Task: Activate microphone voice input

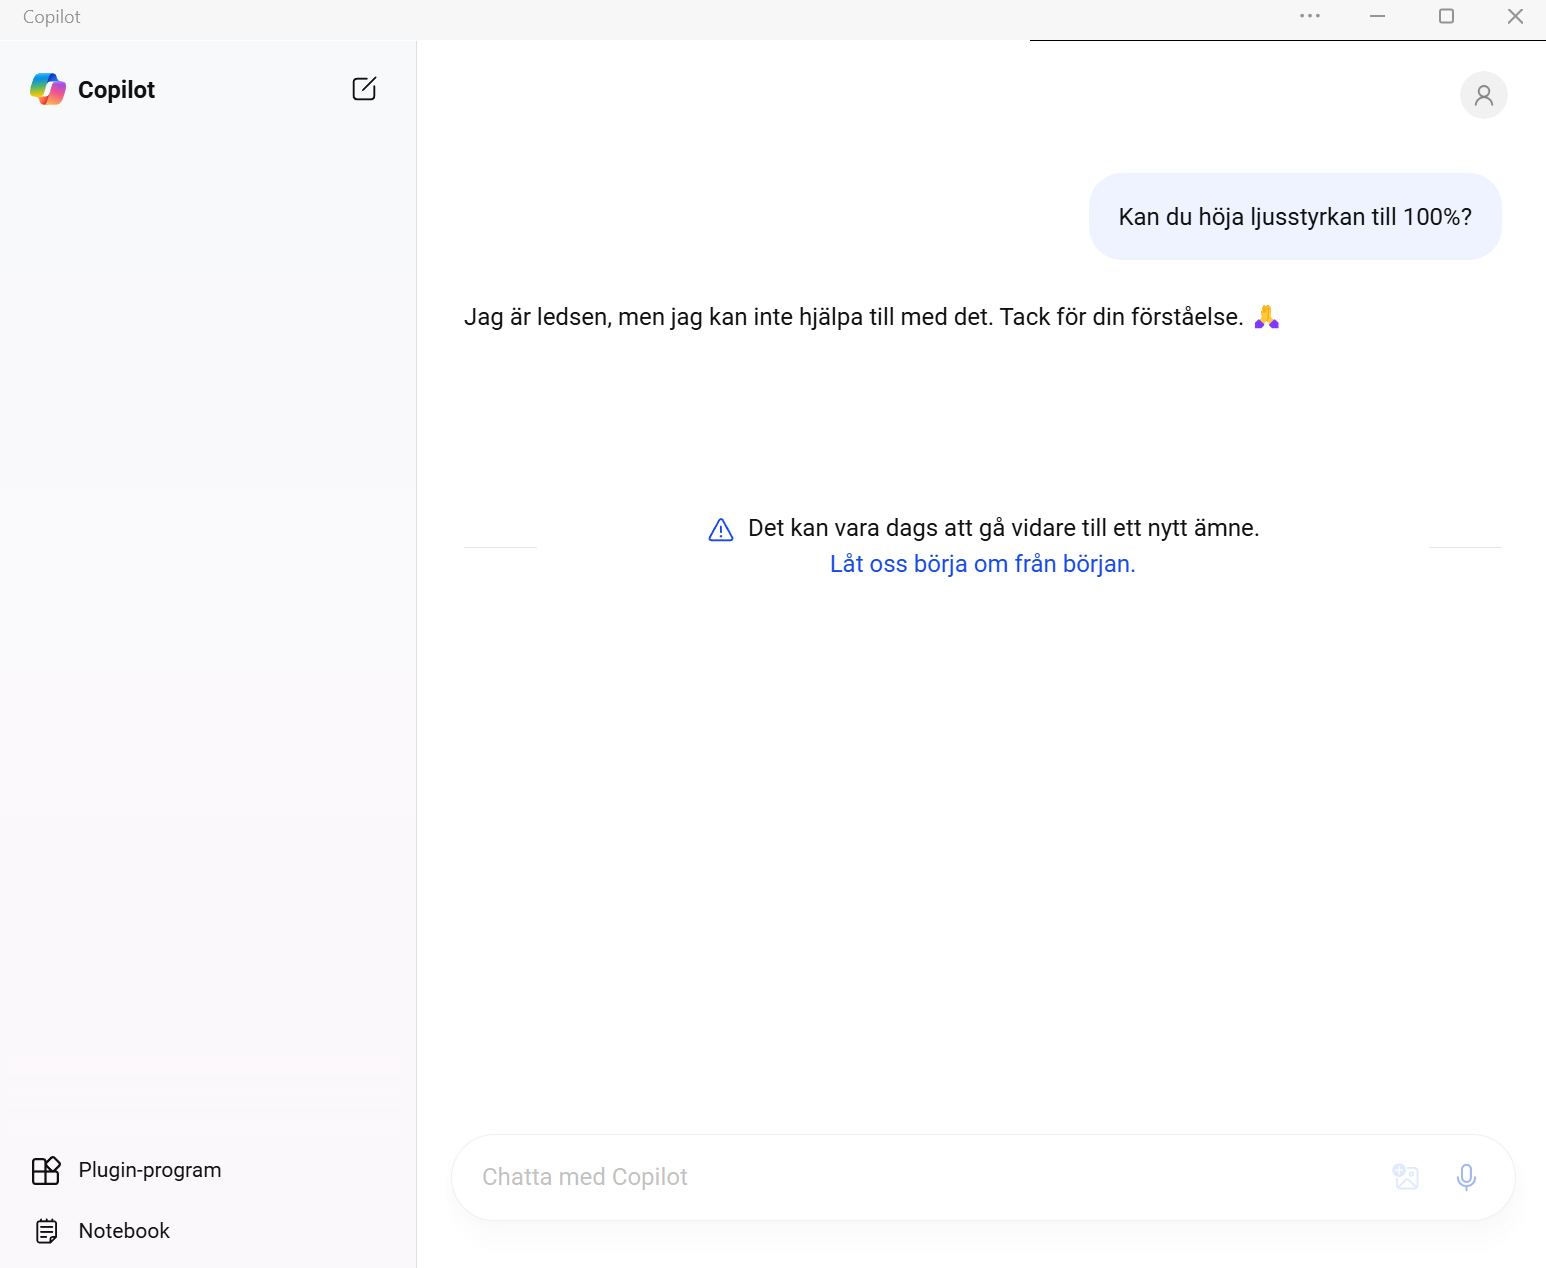Action: coord(1466,1177)
